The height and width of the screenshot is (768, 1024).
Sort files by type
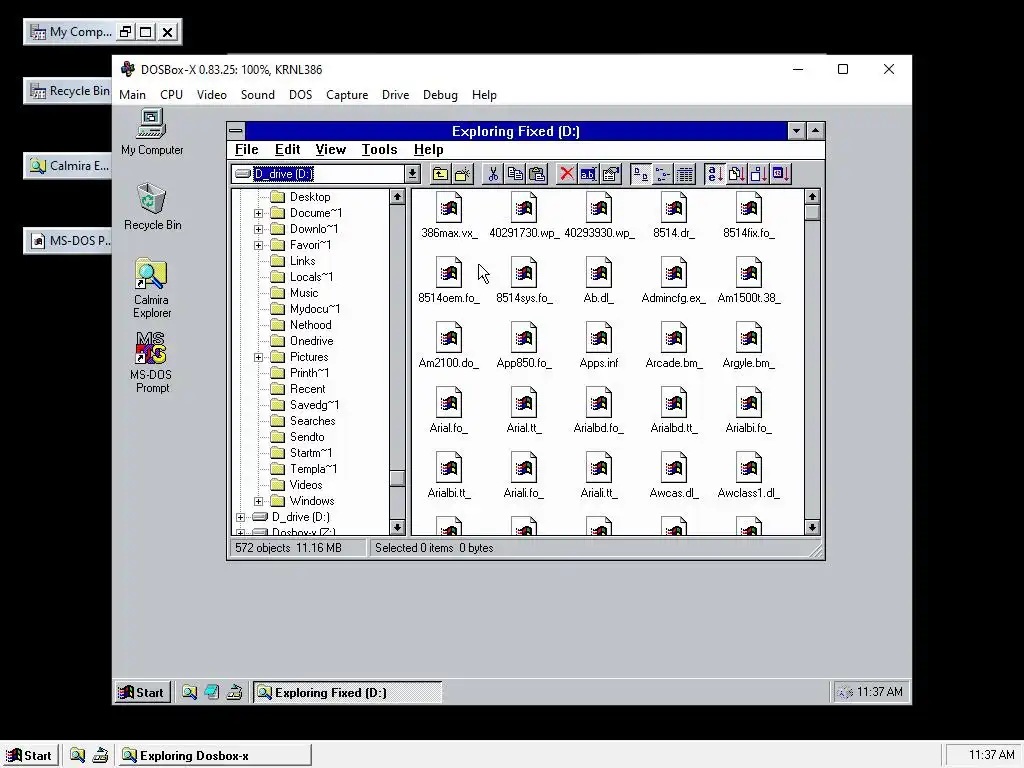pyautogui.click(x=737, y=174)
